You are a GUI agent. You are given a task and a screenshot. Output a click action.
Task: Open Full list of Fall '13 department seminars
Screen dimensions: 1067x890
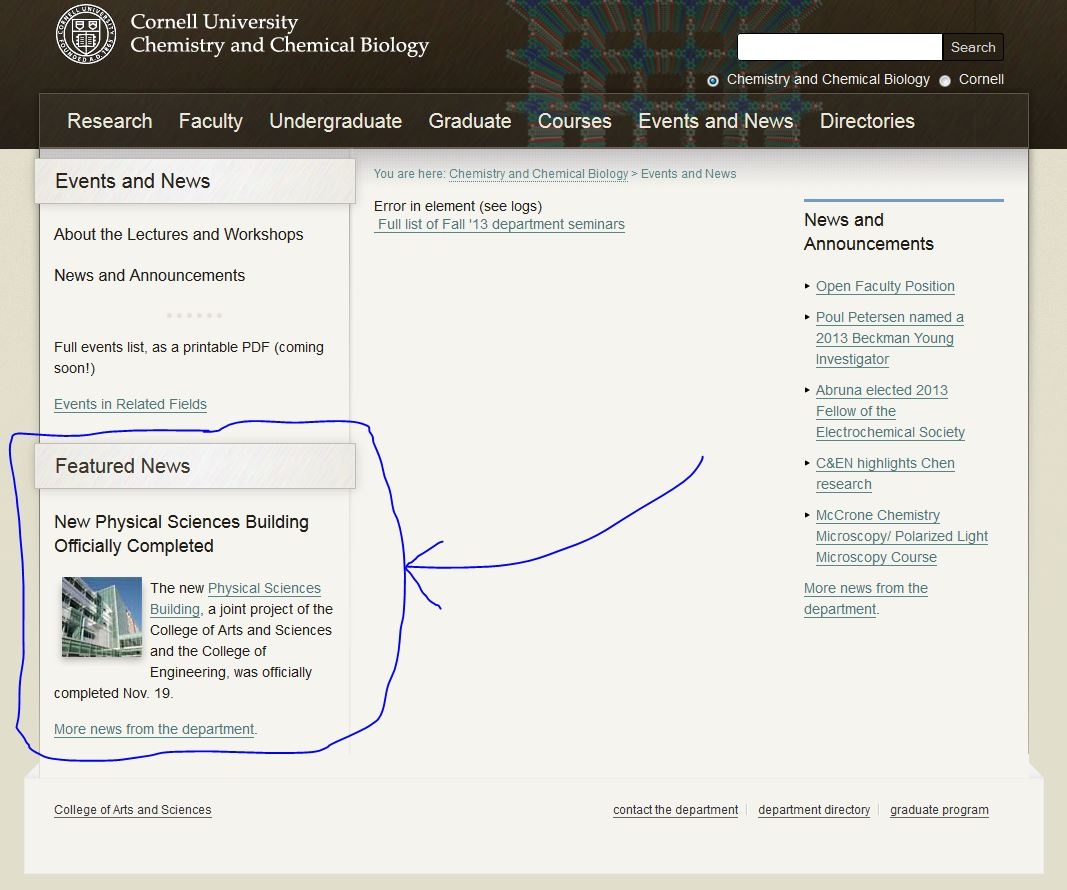[499, 225]
